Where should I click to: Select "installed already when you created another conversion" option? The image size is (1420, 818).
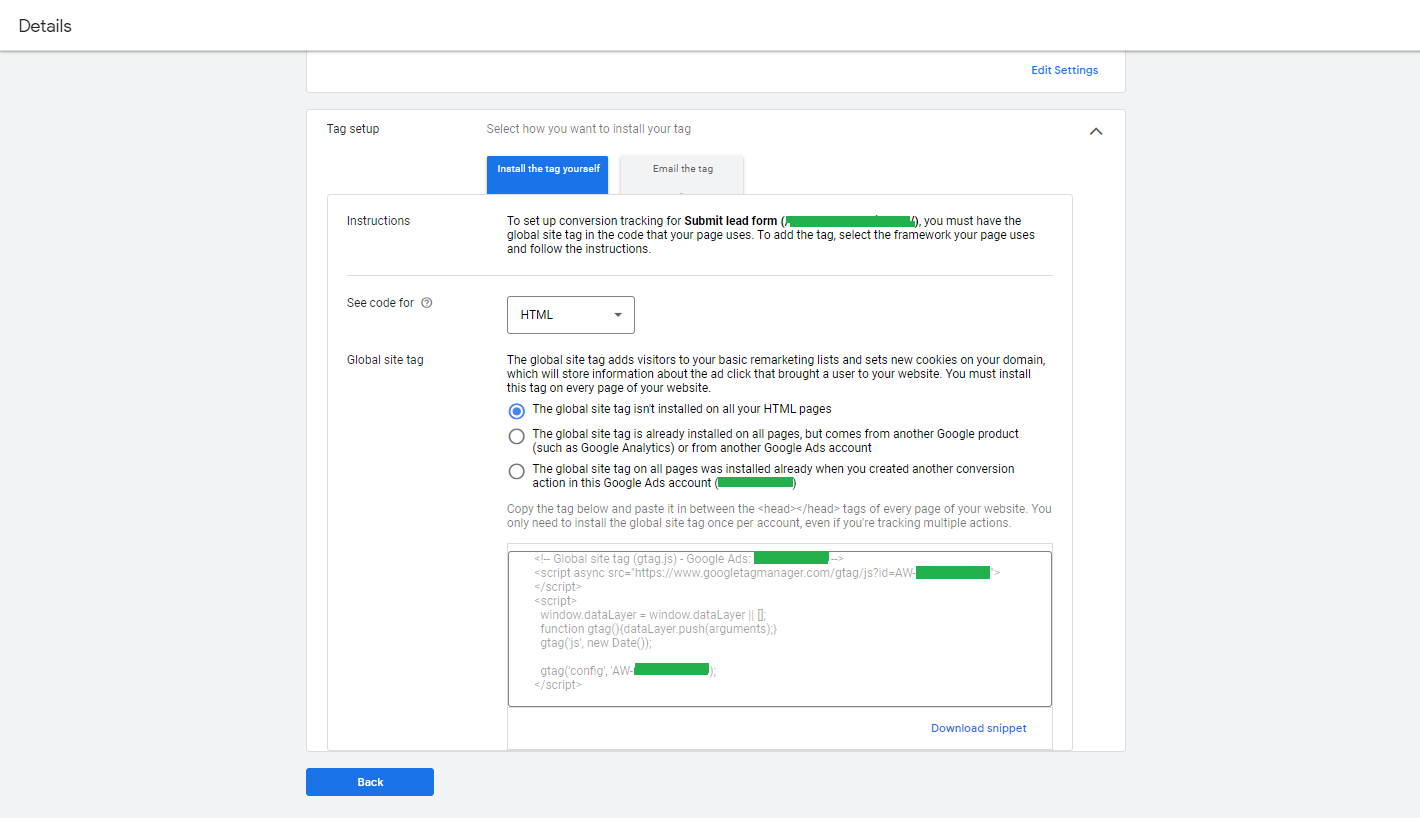(516, 471)
